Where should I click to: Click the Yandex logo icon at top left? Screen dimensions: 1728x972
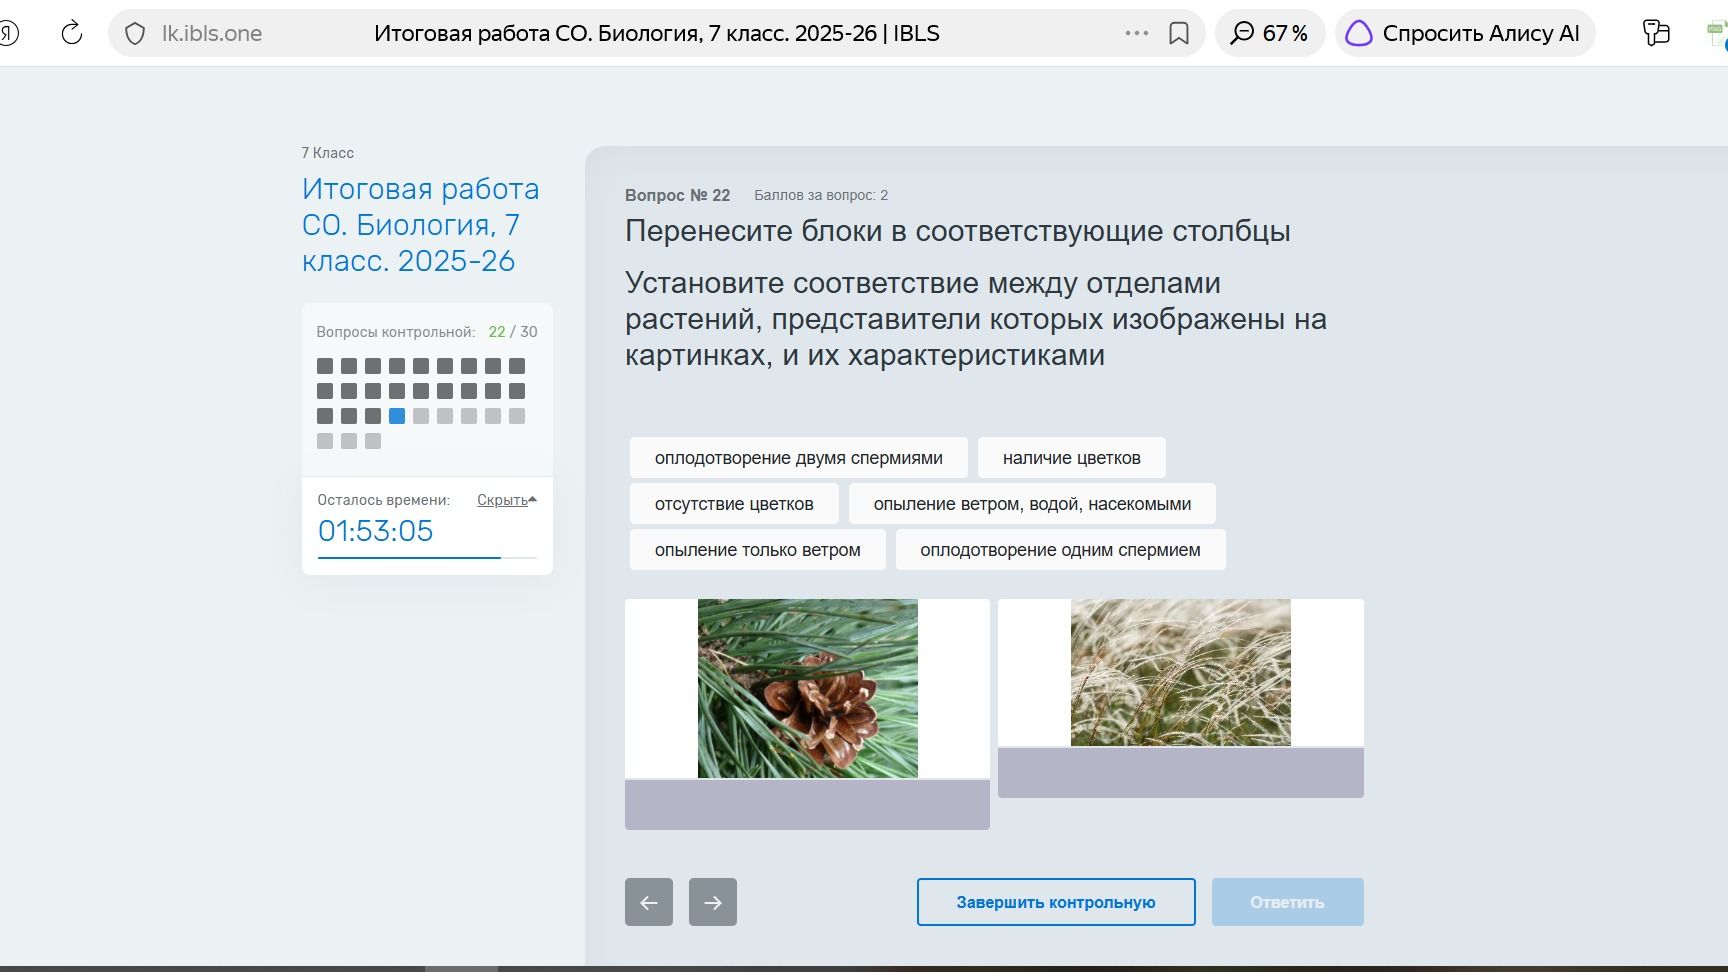click(8, 33)
